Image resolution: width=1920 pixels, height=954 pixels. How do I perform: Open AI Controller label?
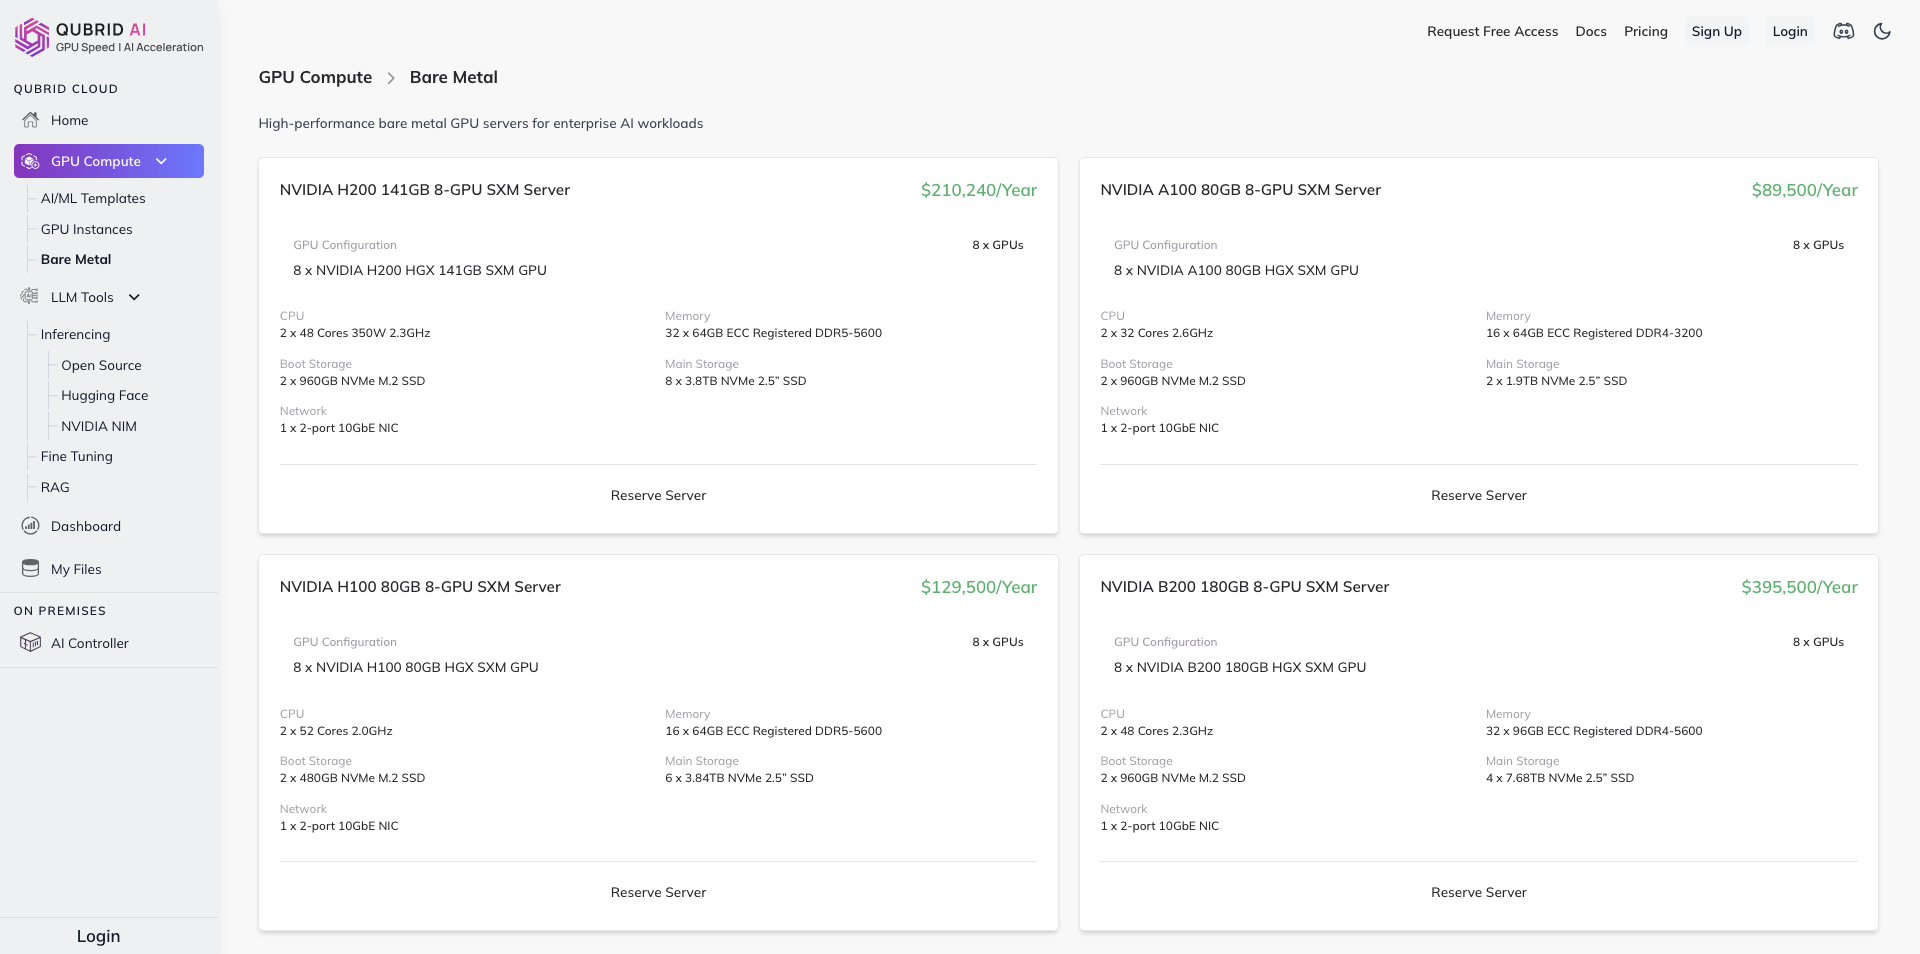click(x=90, y=643)
